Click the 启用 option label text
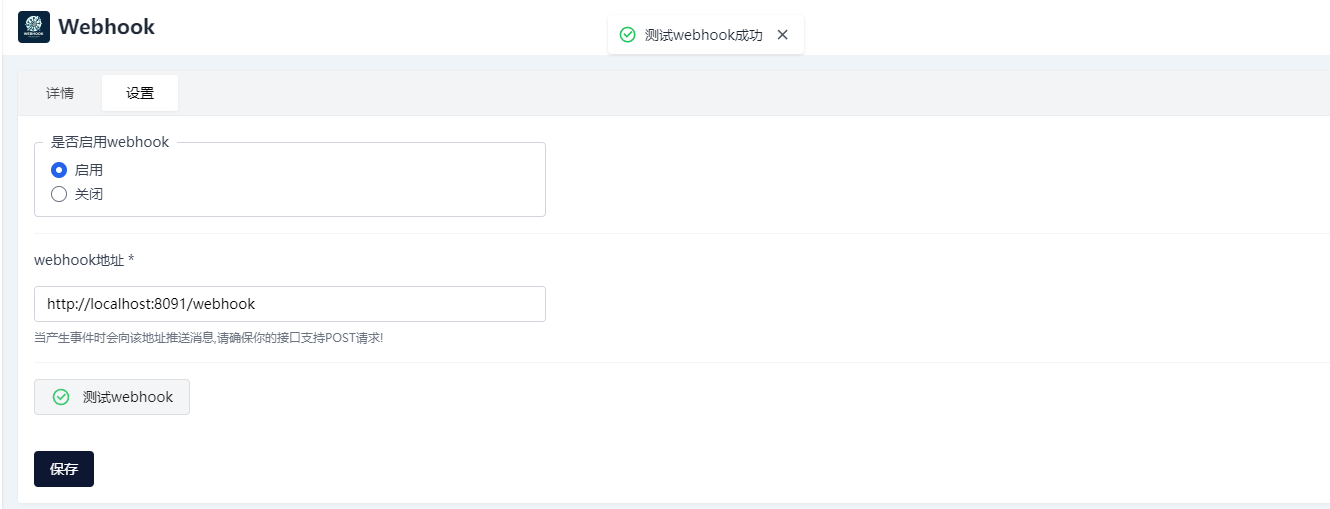 click(89, 170)
